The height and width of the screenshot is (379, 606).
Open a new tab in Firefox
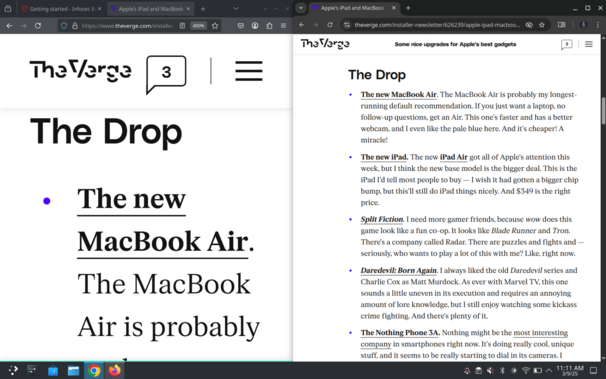tap(203, 8)
